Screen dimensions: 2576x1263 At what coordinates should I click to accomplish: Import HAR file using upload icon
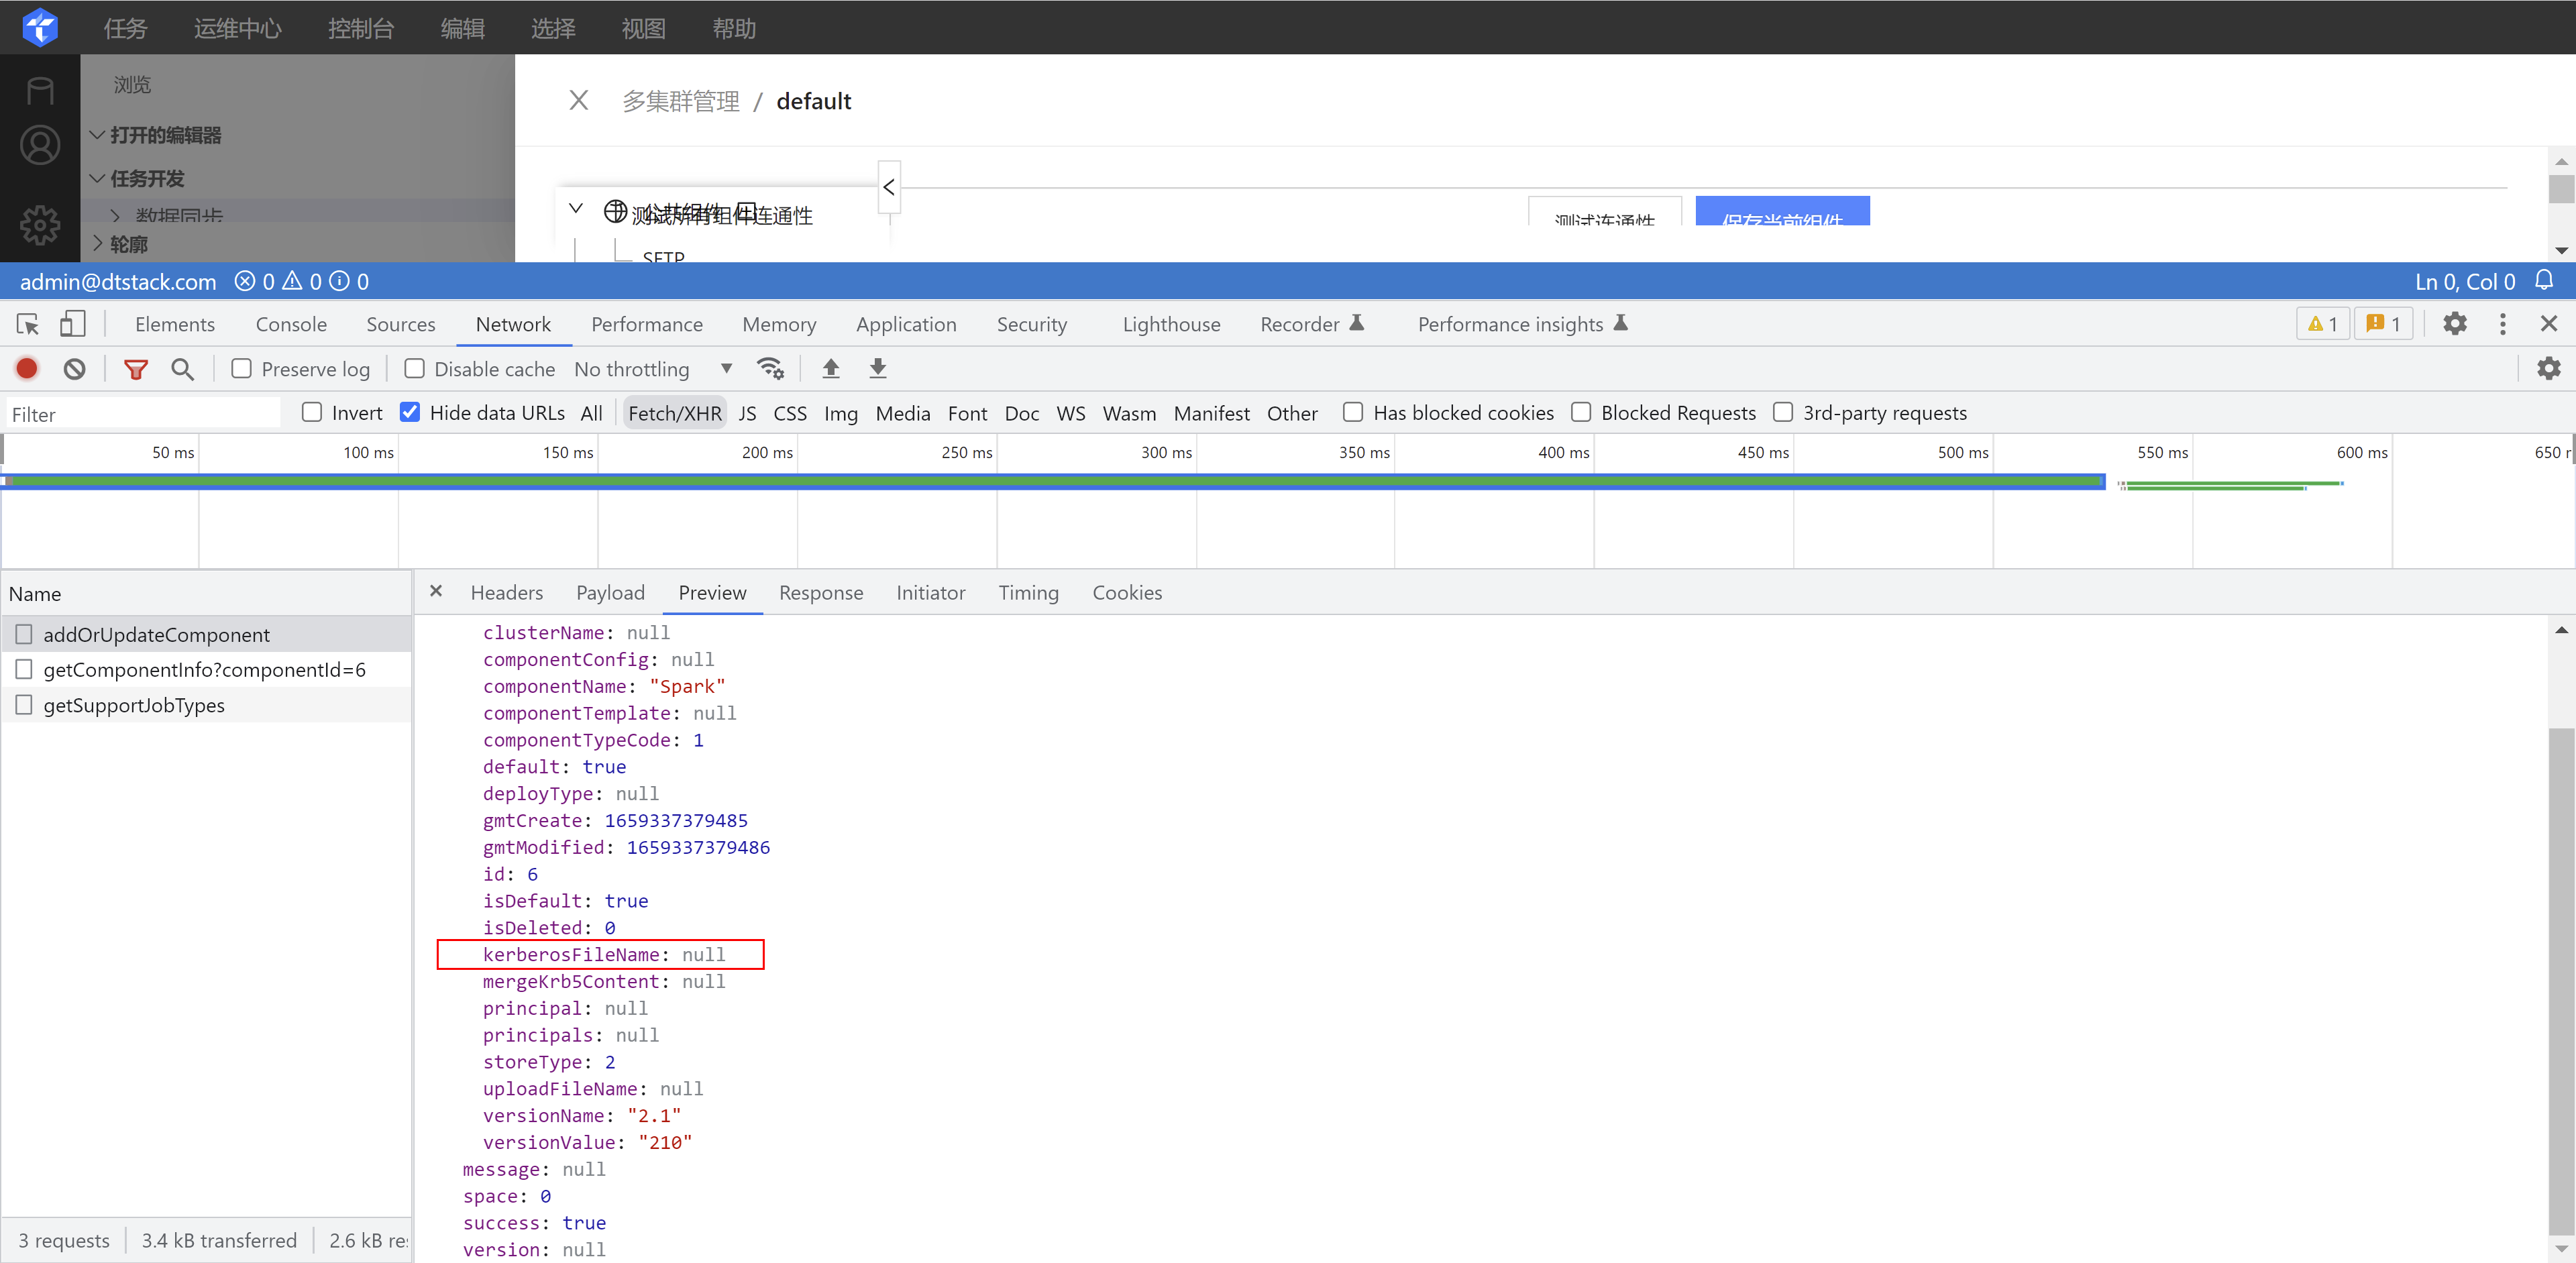click(830, 368)
